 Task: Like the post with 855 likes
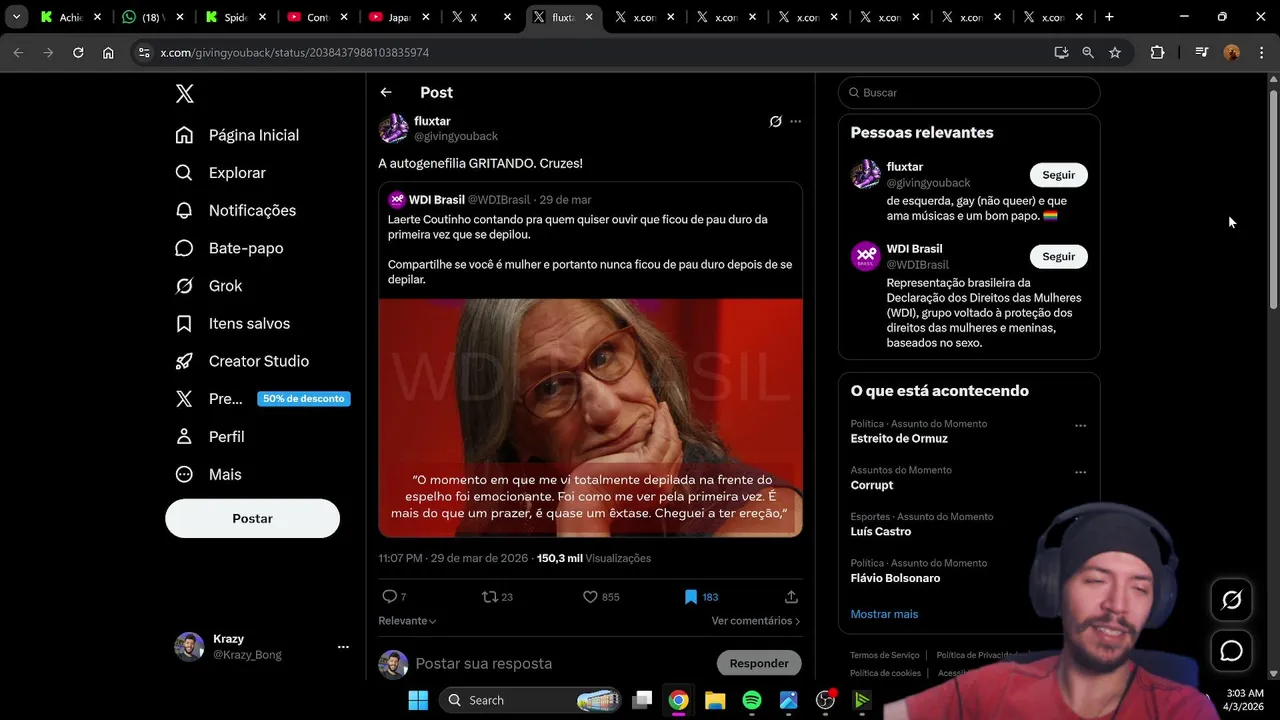click(x=601, y=597)
